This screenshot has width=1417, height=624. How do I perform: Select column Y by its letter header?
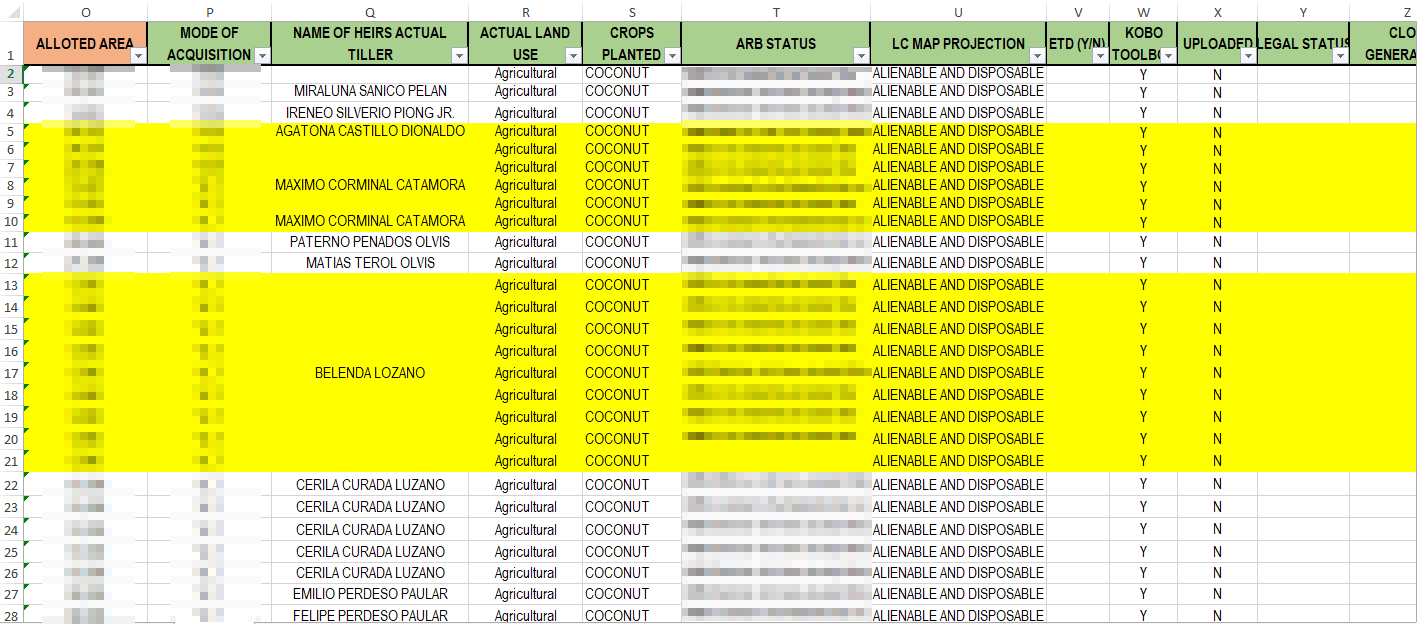pyautogui.click(x=1303, y=11)
